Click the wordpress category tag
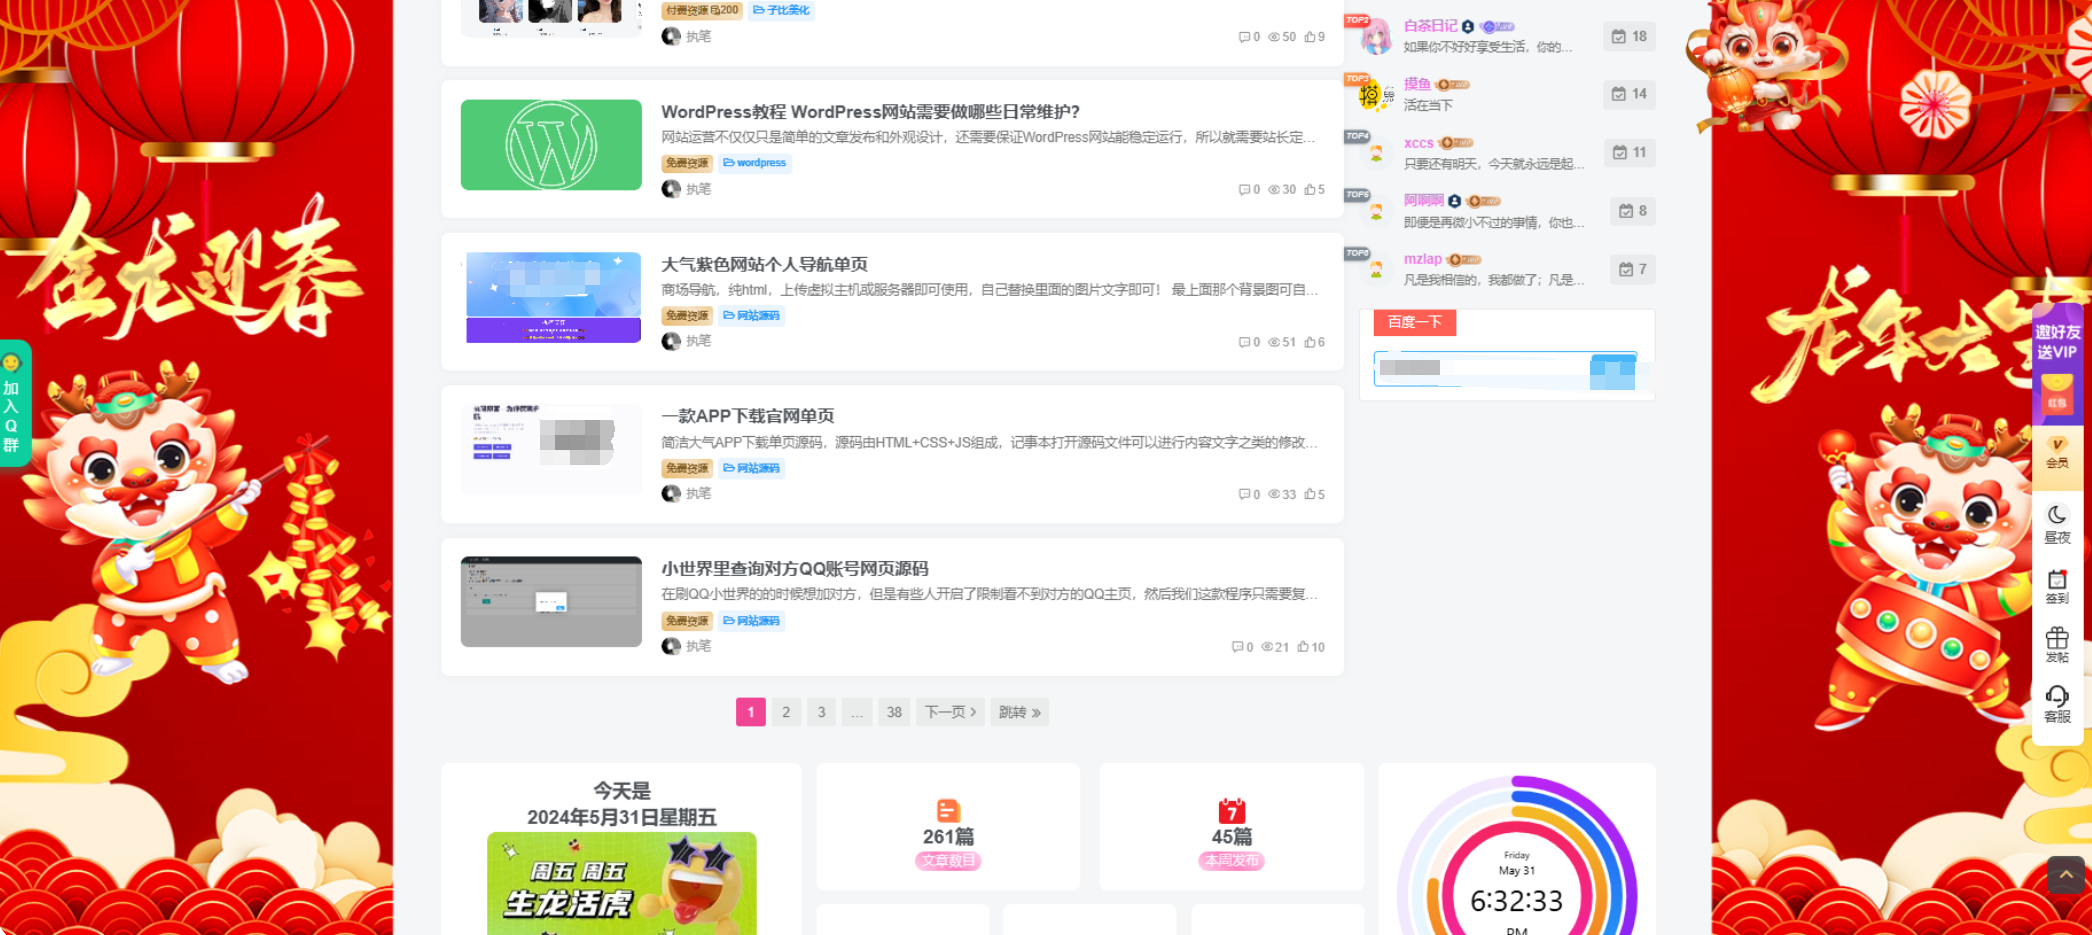The image size is (2092, 935). (755, 163)
